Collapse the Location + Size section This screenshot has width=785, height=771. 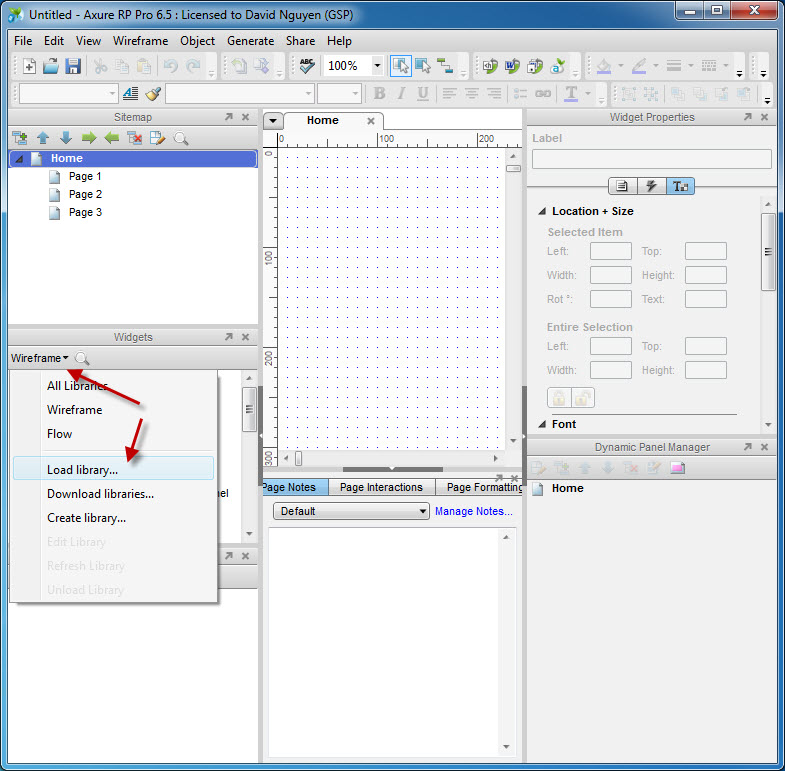542,211
